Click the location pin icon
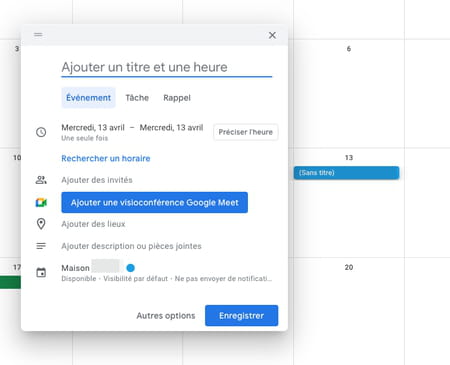The width and height of the screenshot is (450, 365). click(x=41, y=224)
